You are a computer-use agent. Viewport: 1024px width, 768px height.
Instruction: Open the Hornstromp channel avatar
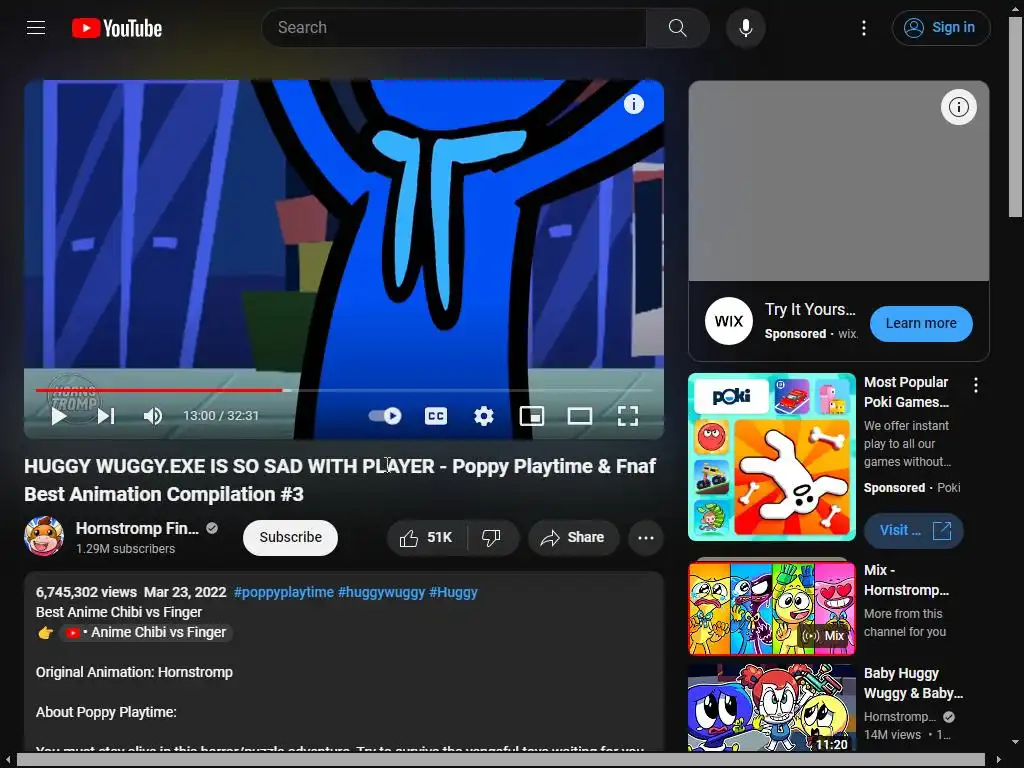click(x=44, y=536)
